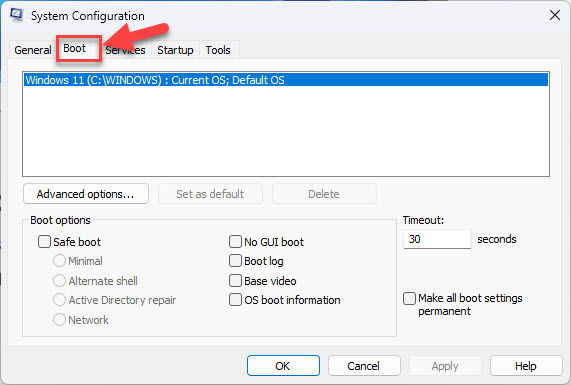
Task: Select the Boot tab
Action: point(78,48)
